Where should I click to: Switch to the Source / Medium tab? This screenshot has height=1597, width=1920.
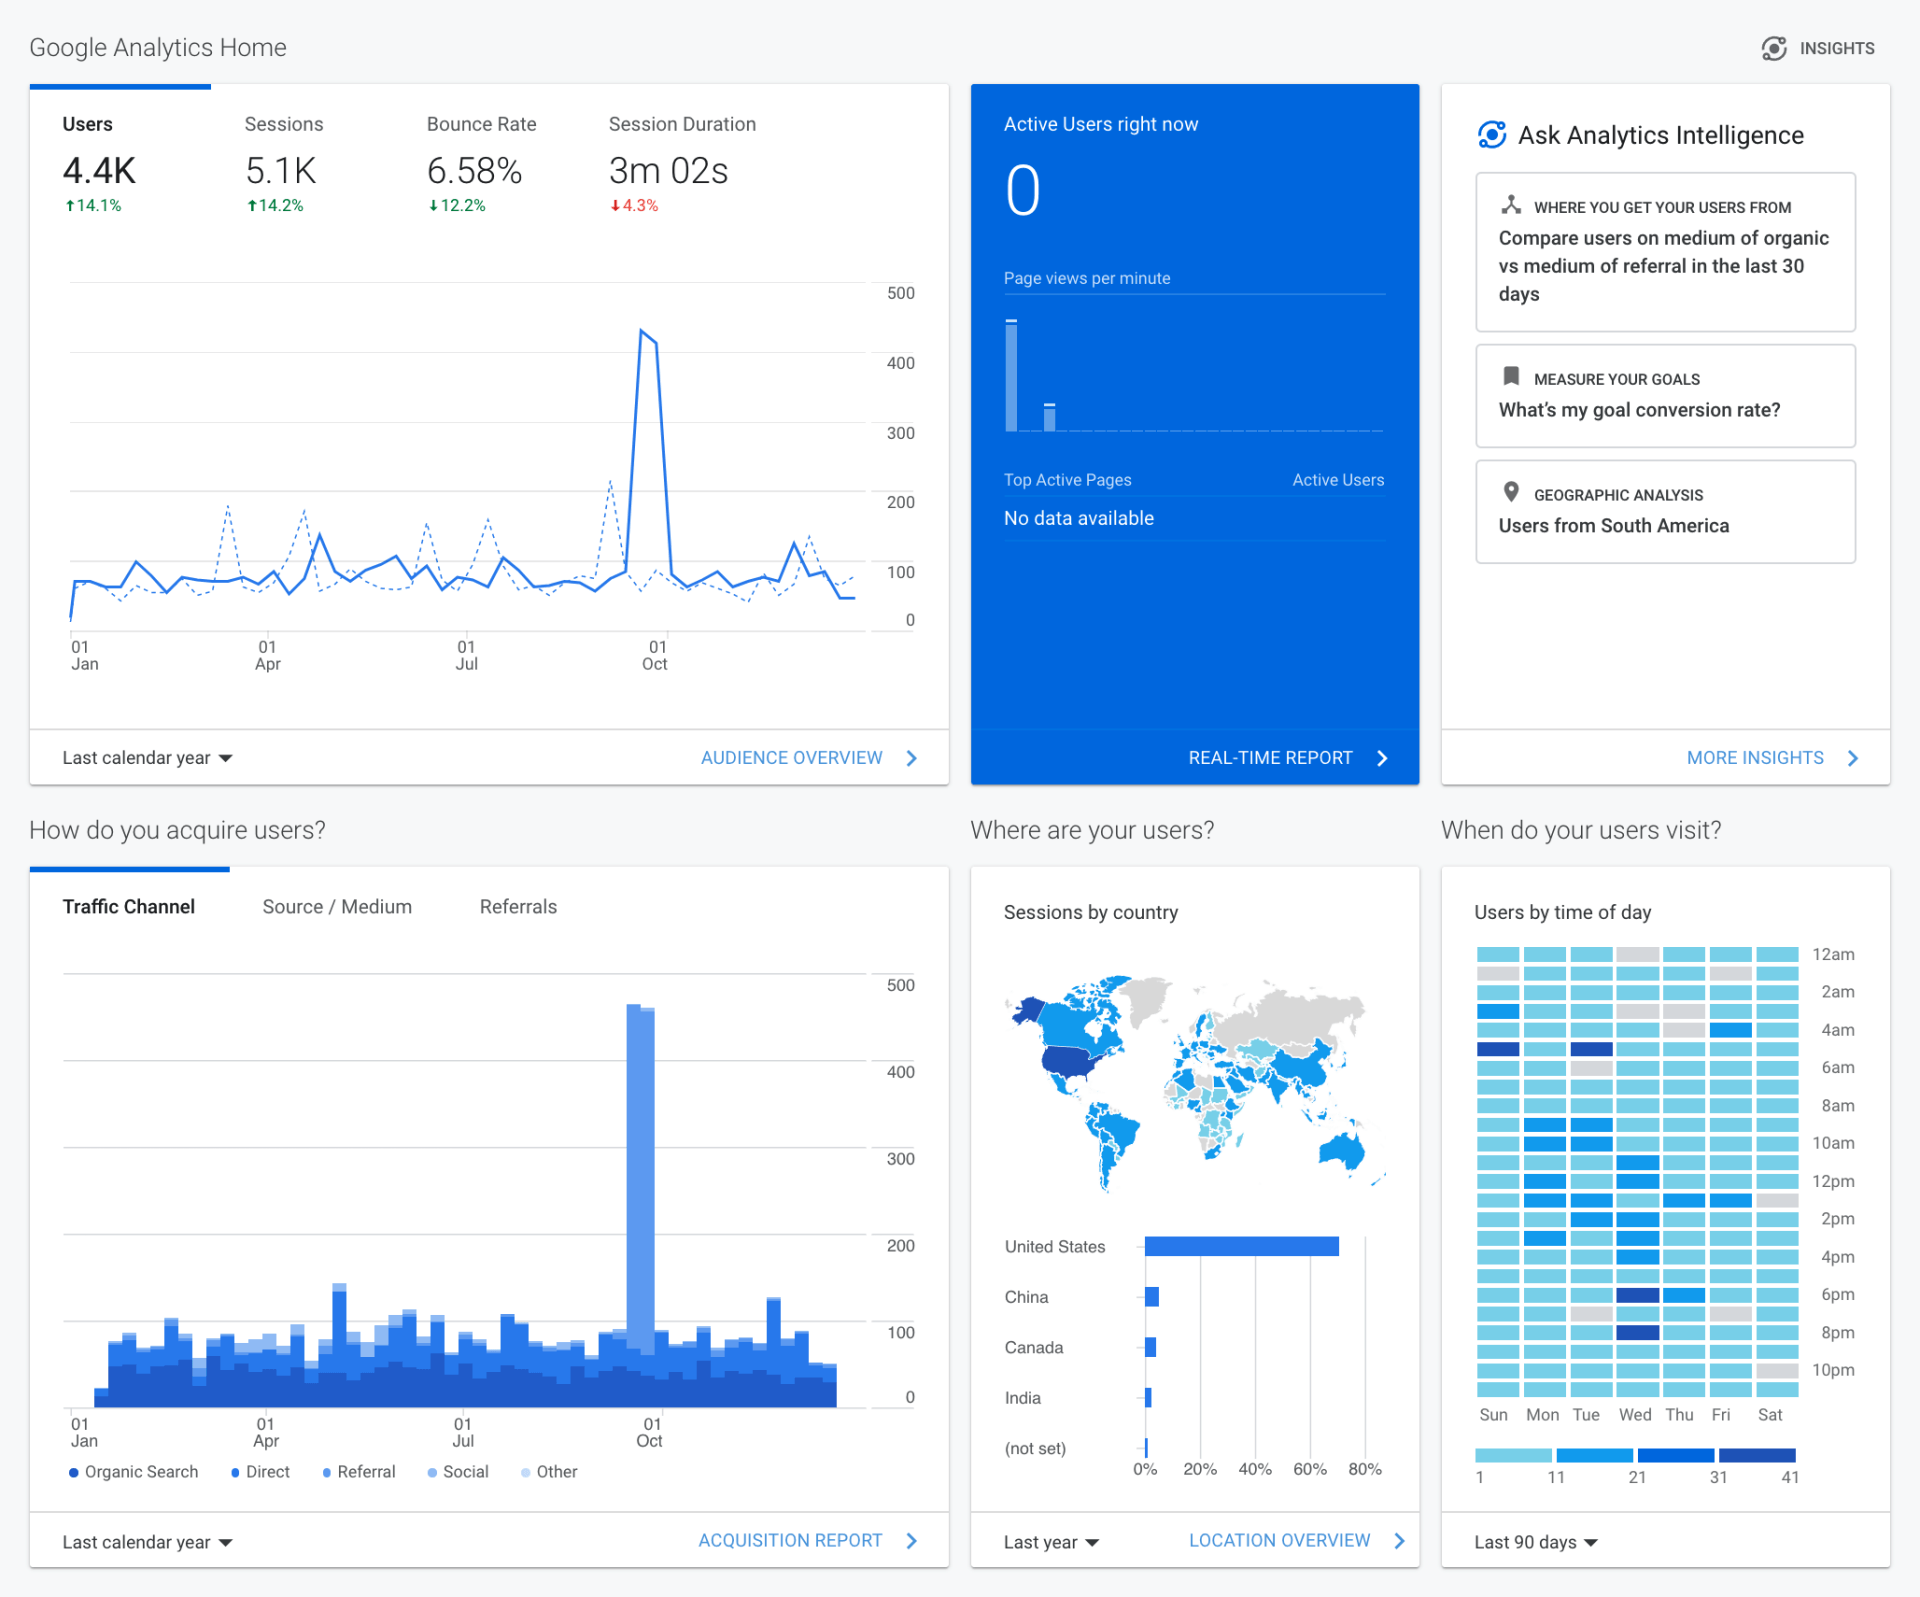[337, 907]
